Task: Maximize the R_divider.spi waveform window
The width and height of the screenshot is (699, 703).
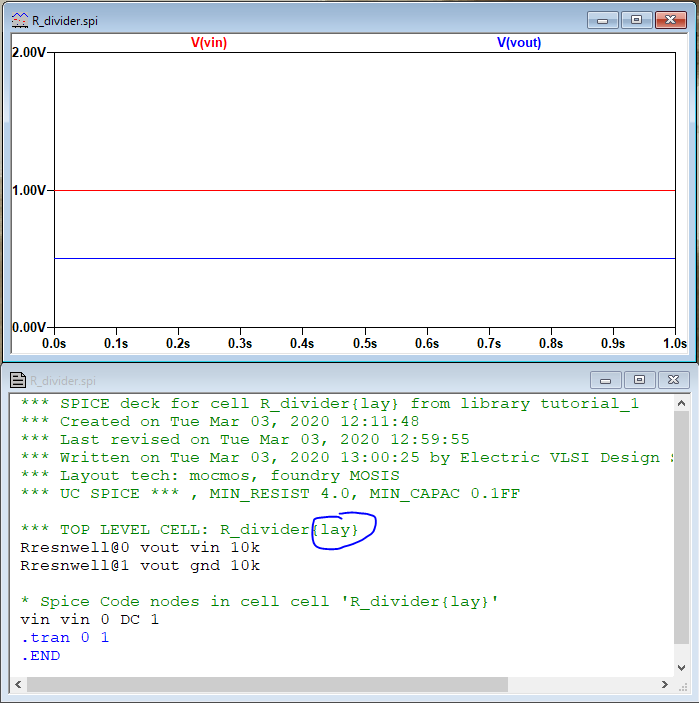Action: (x=636, y=20)
